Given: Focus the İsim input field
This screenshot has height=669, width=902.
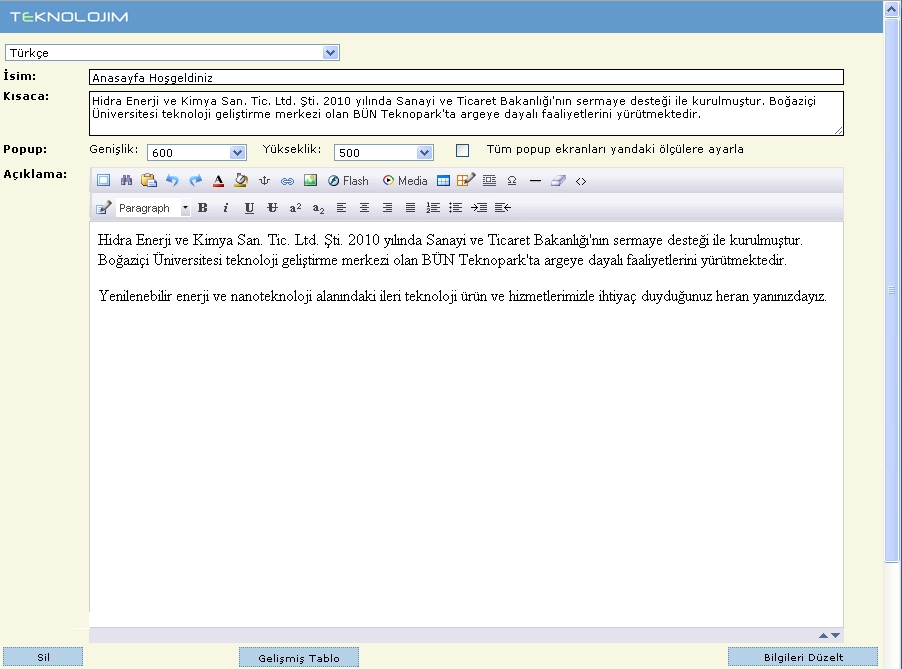Looking at the screenshot, I should point(467,77).
